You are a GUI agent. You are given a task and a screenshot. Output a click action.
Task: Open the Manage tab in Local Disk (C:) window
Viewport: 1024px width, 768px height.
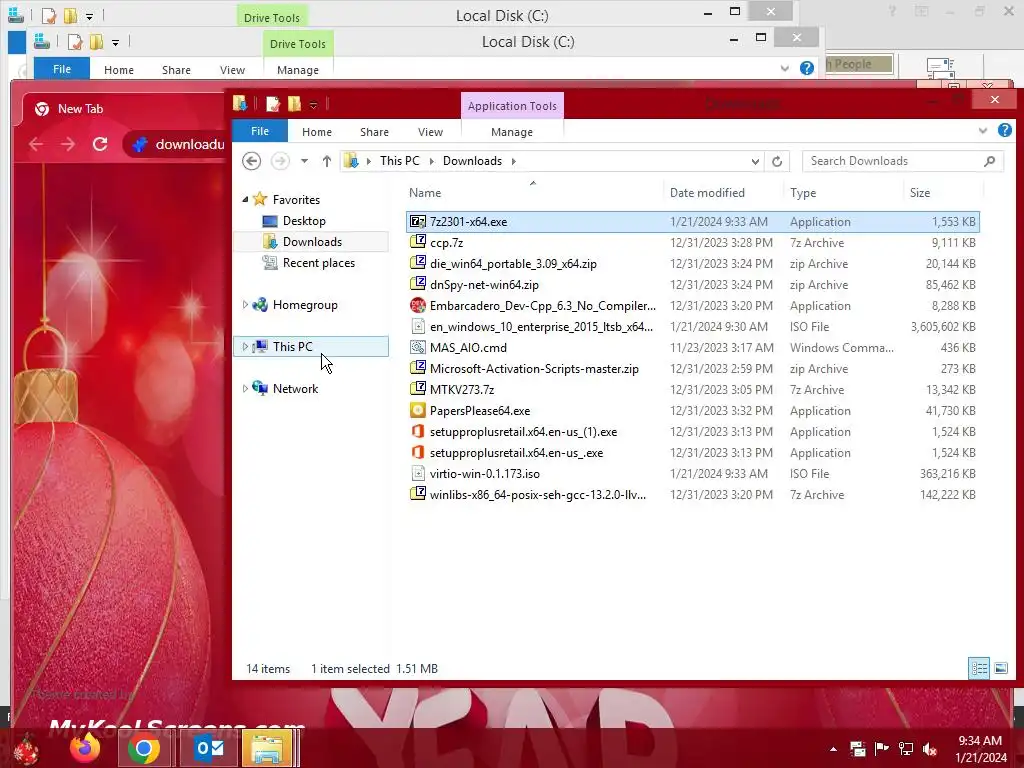tap(298, 70)
